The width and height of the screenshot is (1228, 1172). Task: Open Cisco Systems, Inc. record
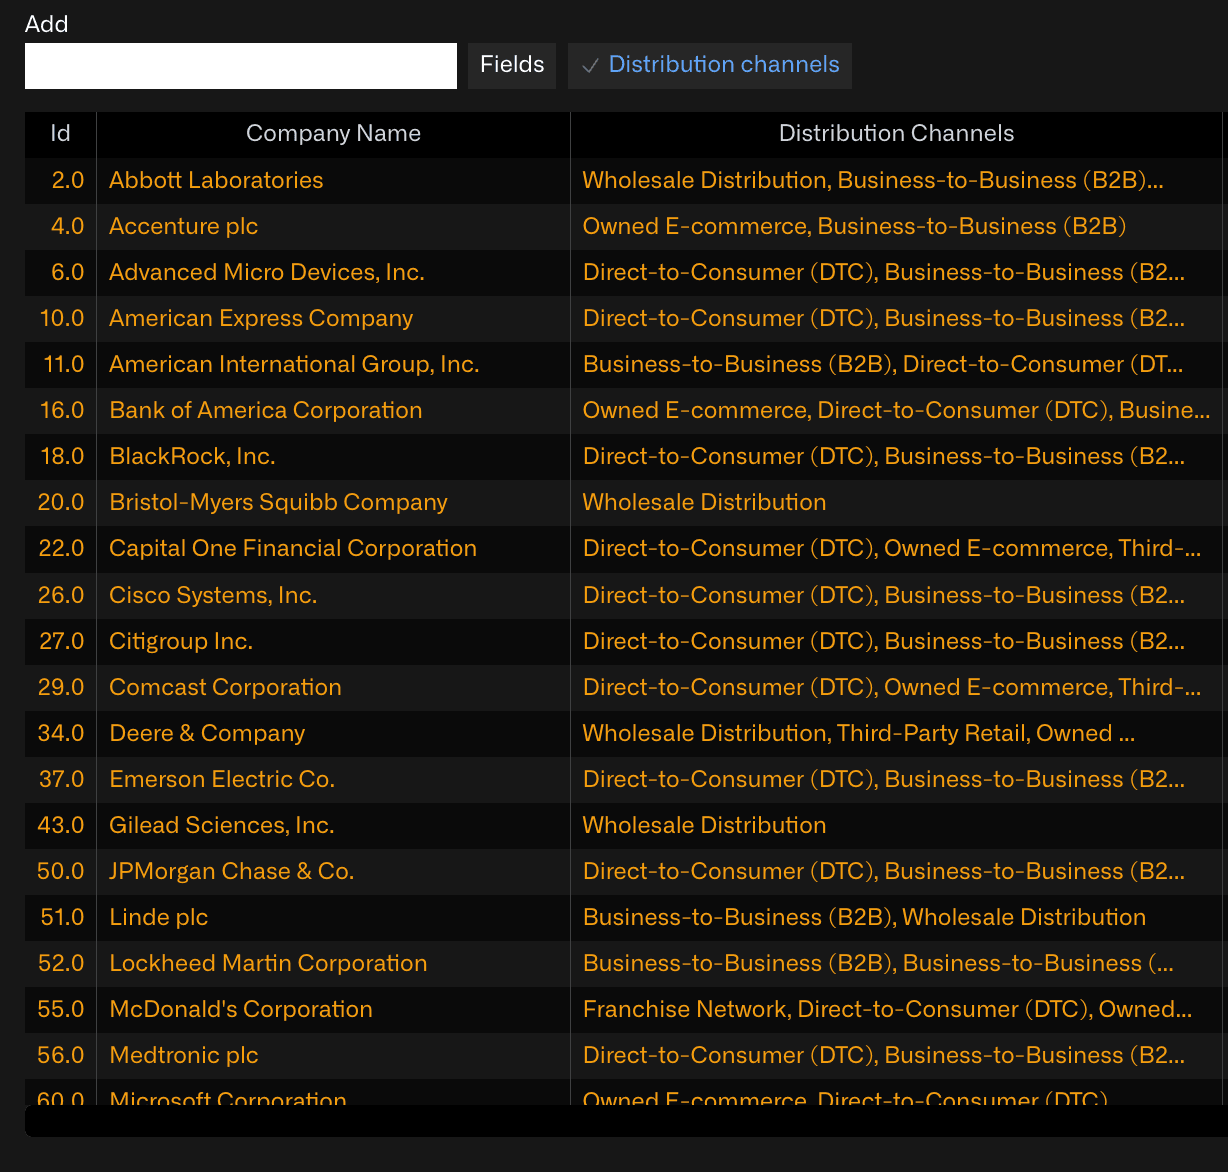[213, 595]
